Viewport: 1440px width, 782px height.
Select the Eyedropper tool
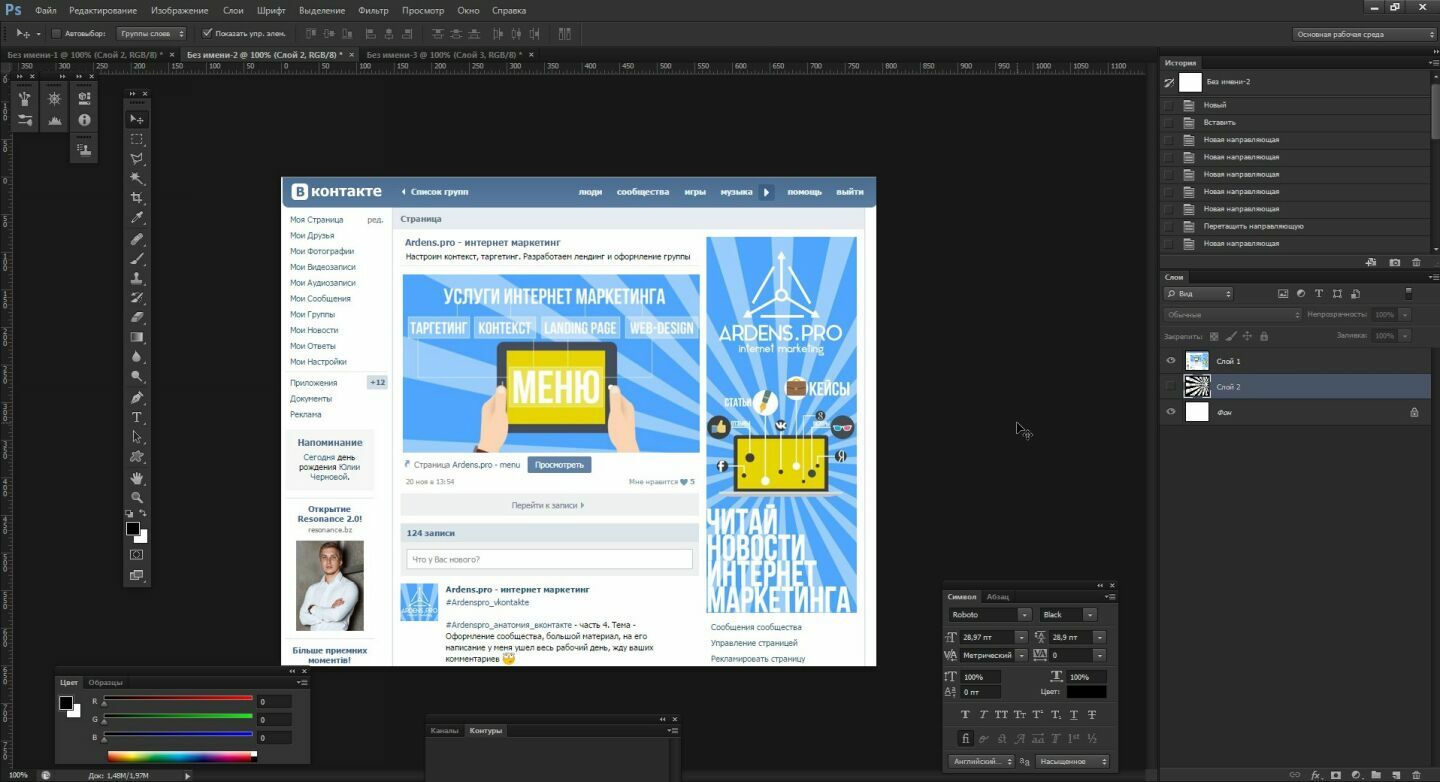137,218
